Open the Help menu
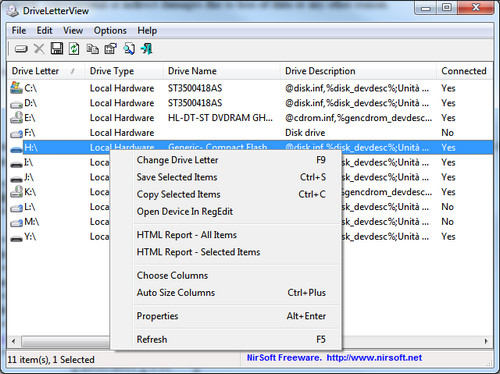Image resolution: width=500 pixels, height=374 pixels. tap(147, 31)
